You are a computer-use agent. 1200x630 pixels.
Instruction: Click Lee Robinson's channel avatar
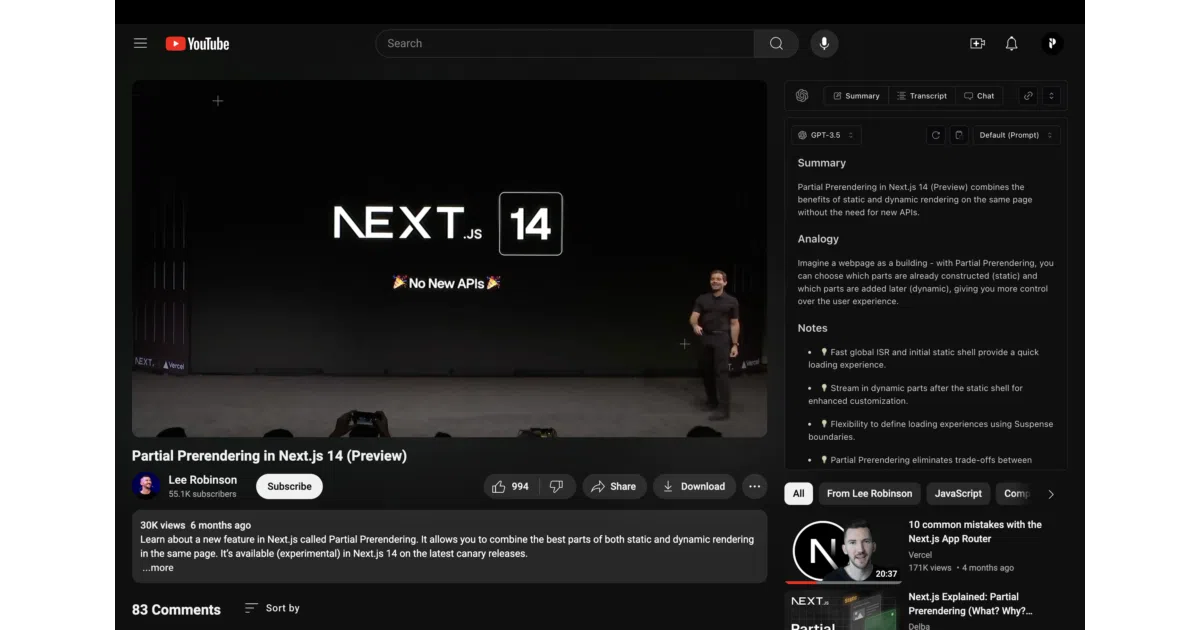pyautogui.click(x=146, y=485)
